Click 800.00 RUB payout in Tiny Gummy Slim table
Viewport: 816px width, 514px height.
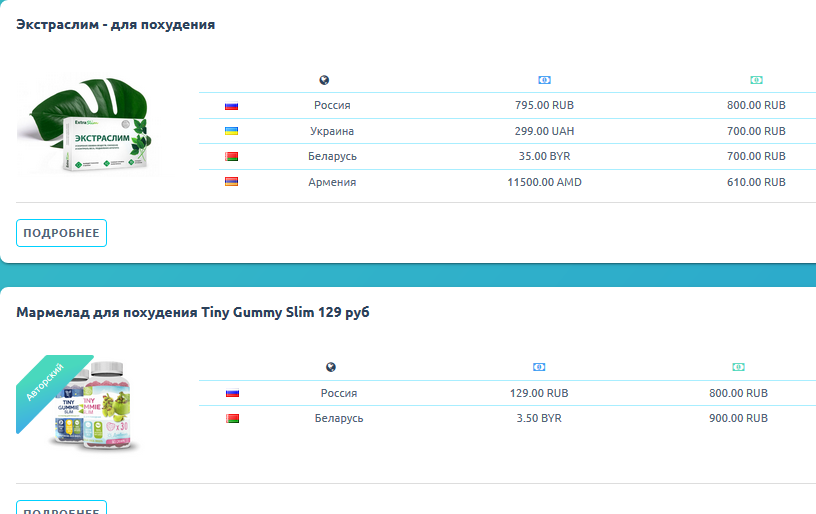(x=738, y=393)
